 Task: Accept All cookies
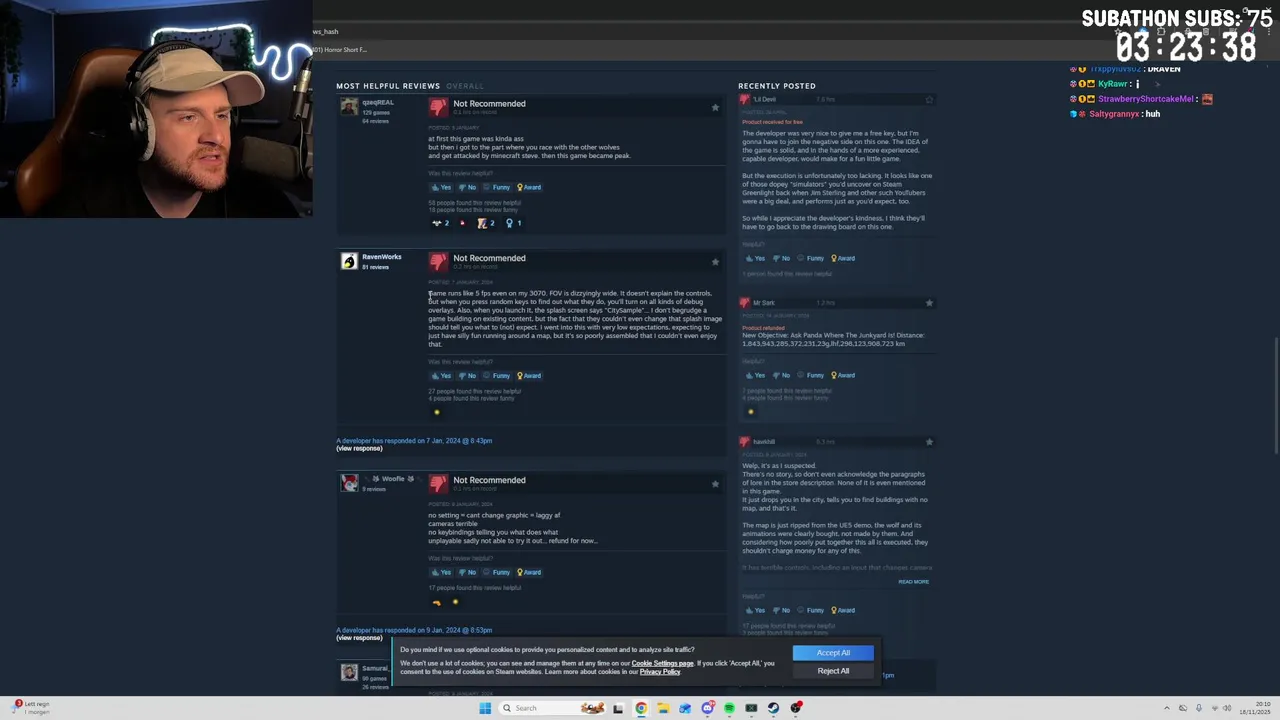click(x=833, y=653)
